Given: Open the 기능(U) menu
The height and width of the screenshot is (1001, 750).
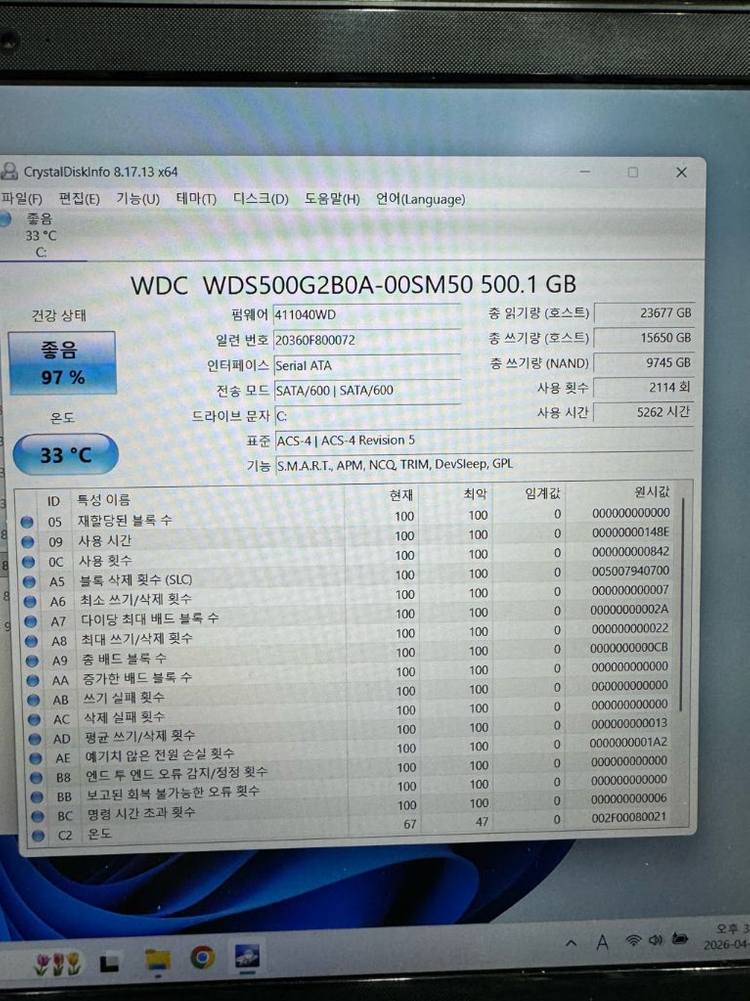Looking at the screenshot, I should 138,199.
